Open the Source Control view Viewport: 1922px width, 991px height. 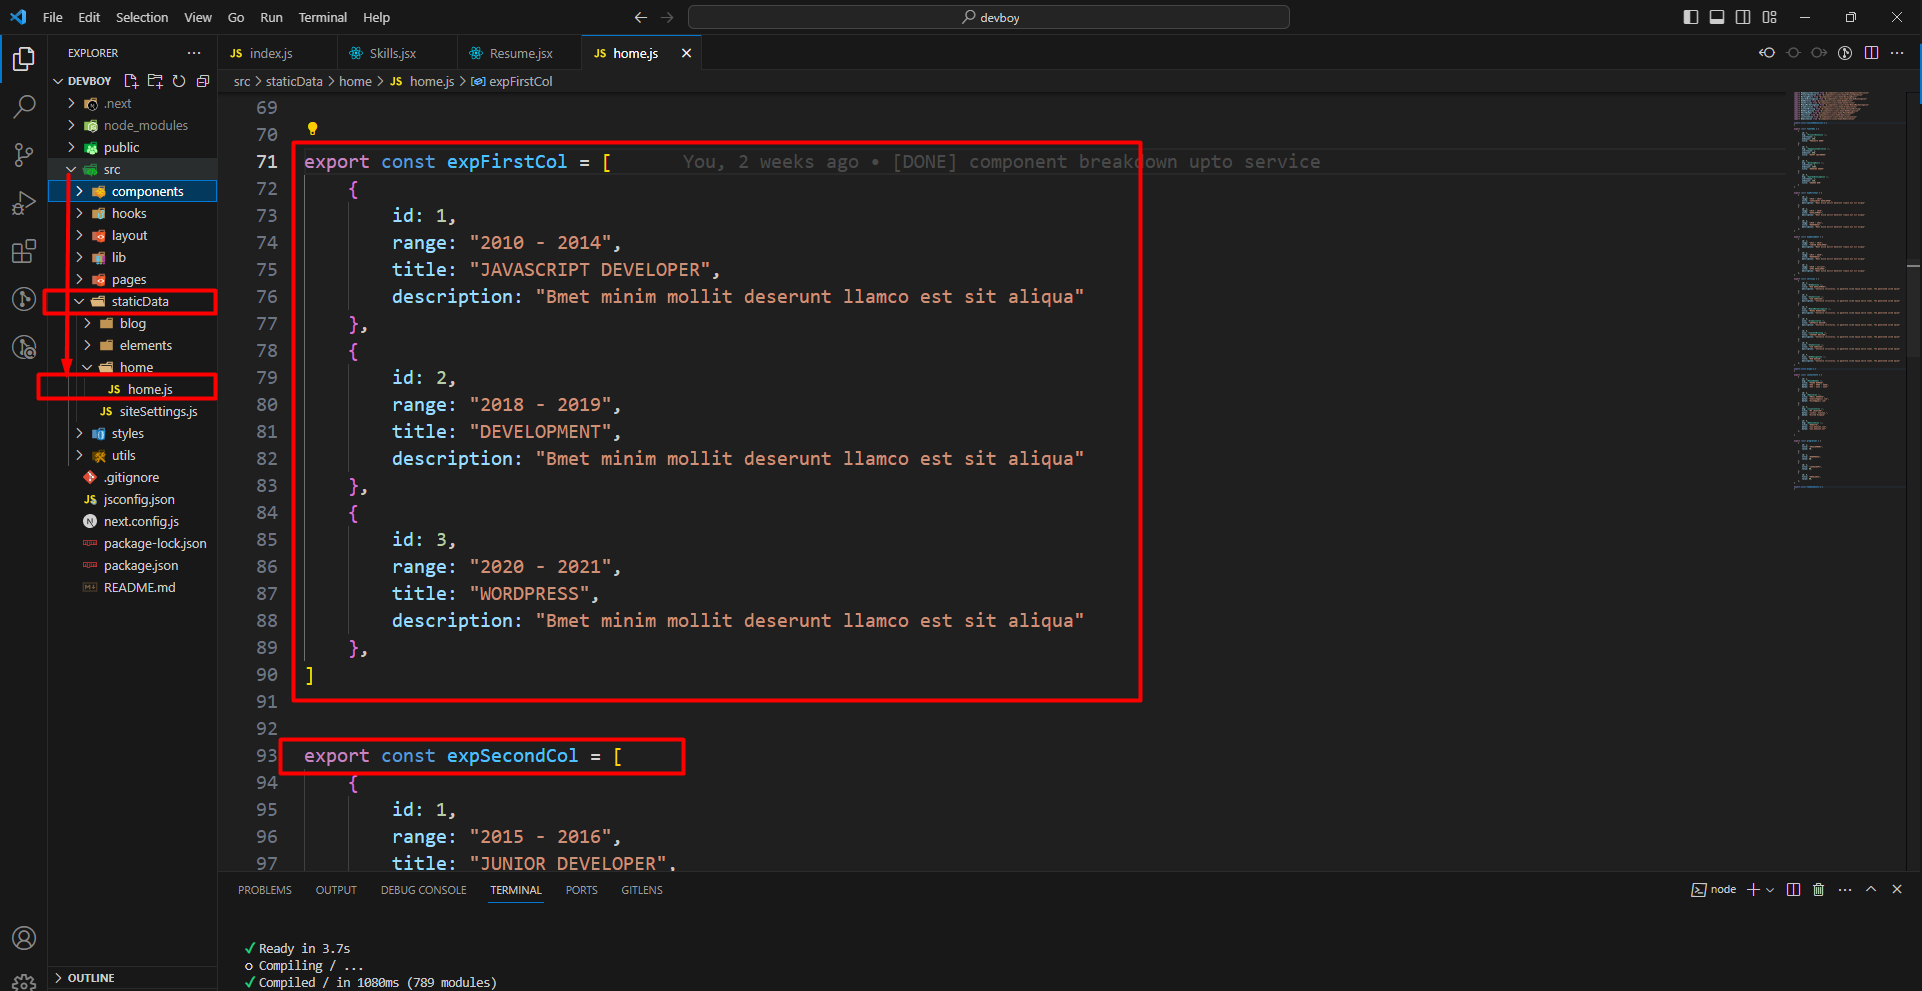coord(24,154)
